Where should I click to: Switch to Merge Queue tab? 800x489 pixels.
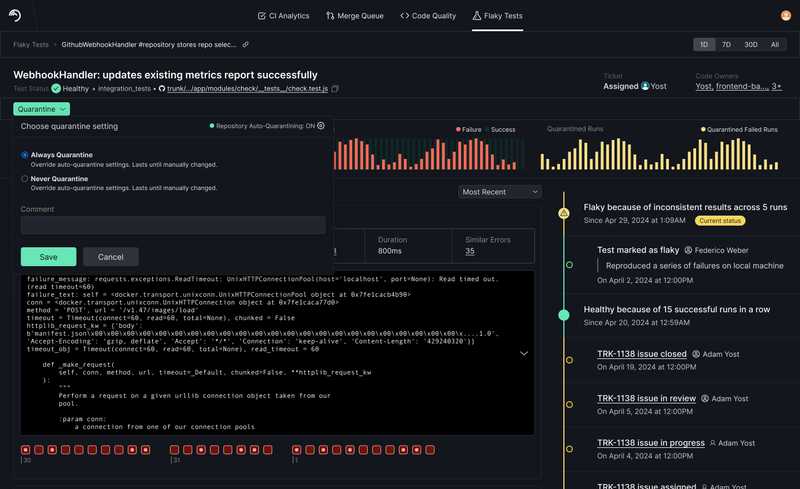(x=355, y=16)
